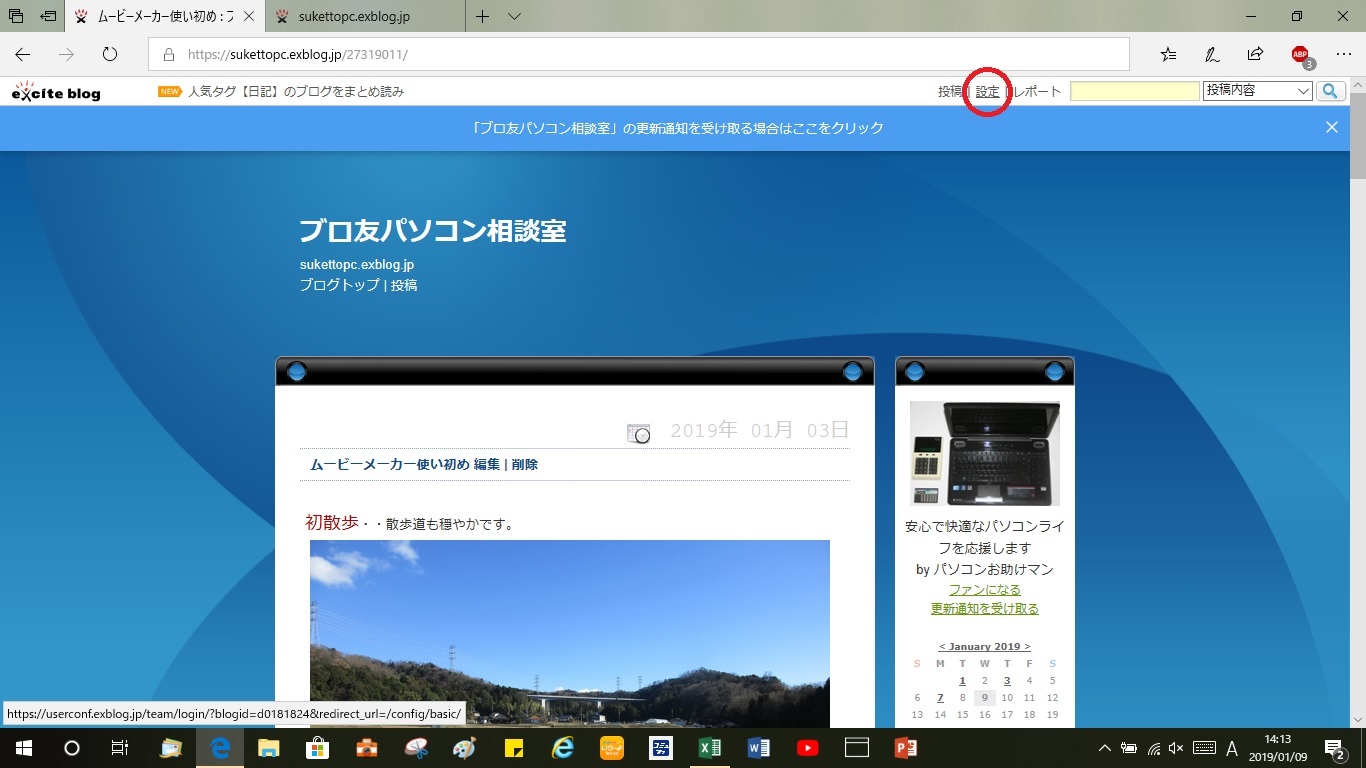Close the blue notification banner
This screenshot has height=768, width=1366.
click(x=1332, y=127)
